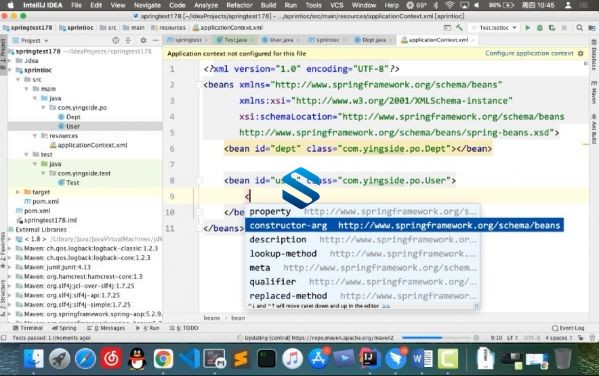Open Project panel settings gear
This screenshot has height=376, width=599.
tap(143, 40)
